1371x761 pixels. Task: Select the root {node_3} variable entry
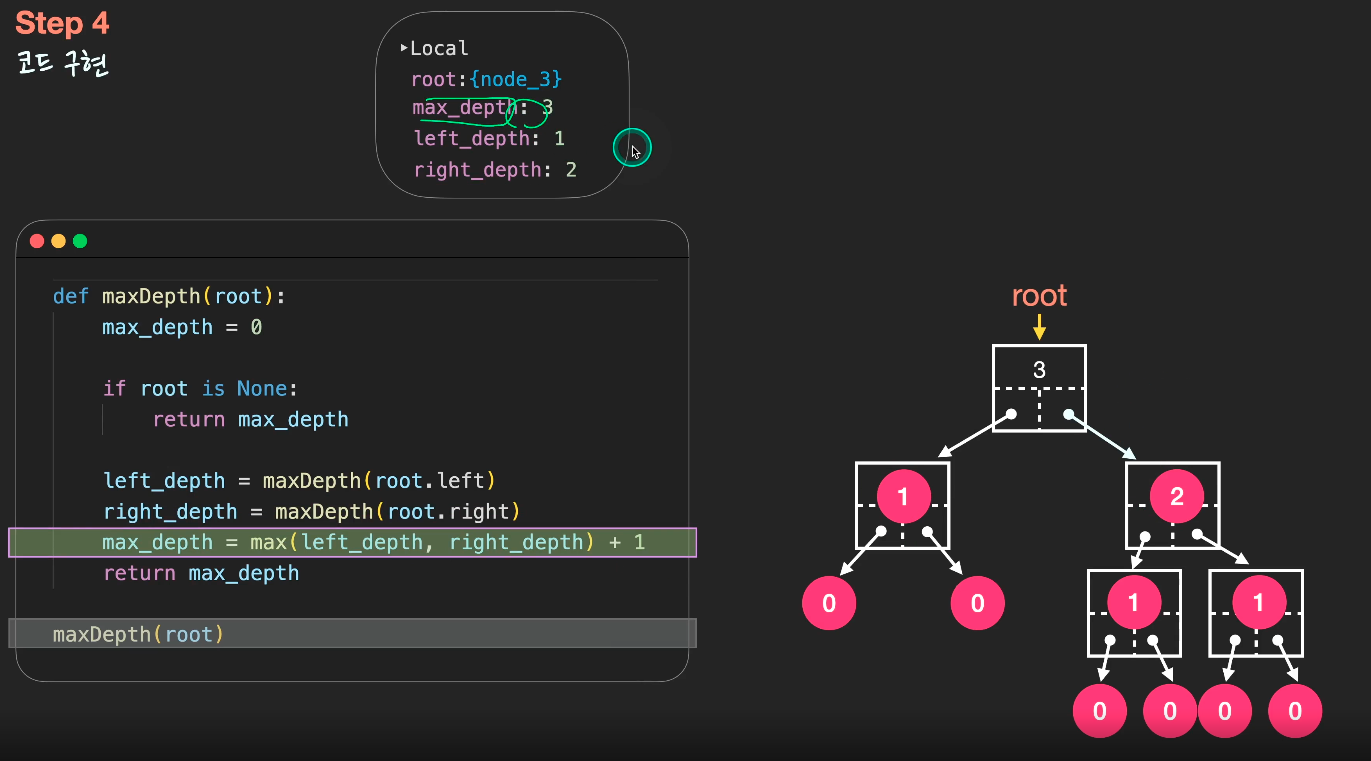coord(486,78)
